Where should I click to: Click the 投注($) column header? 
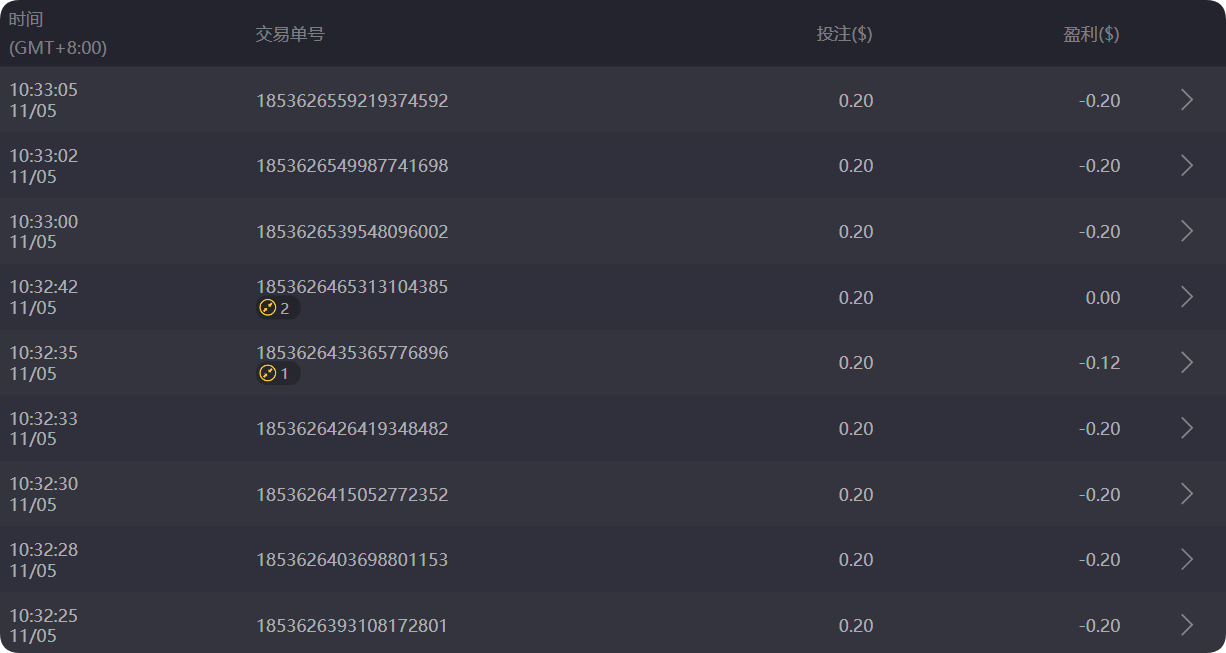point(844,34)
